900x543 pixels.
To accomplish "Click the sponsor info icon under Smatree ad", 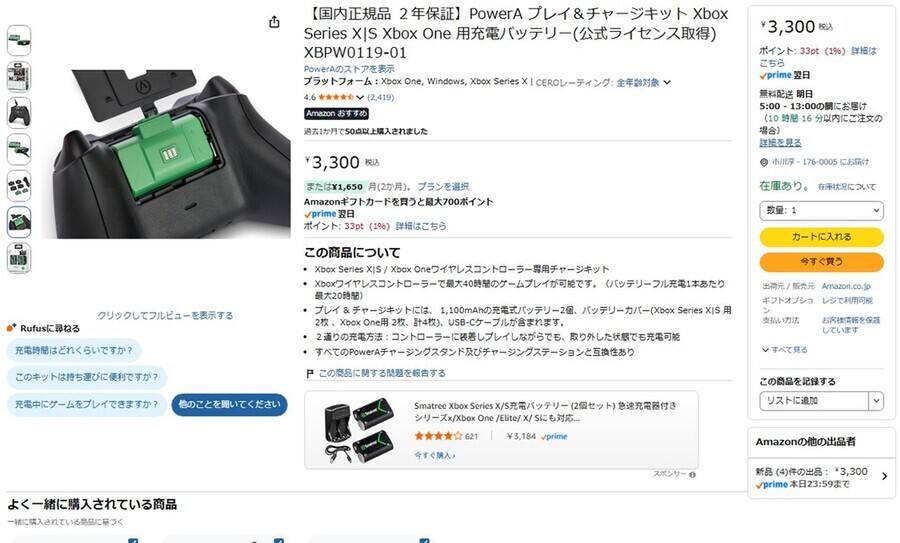I will pyautogui.click(x=692, y=475).
